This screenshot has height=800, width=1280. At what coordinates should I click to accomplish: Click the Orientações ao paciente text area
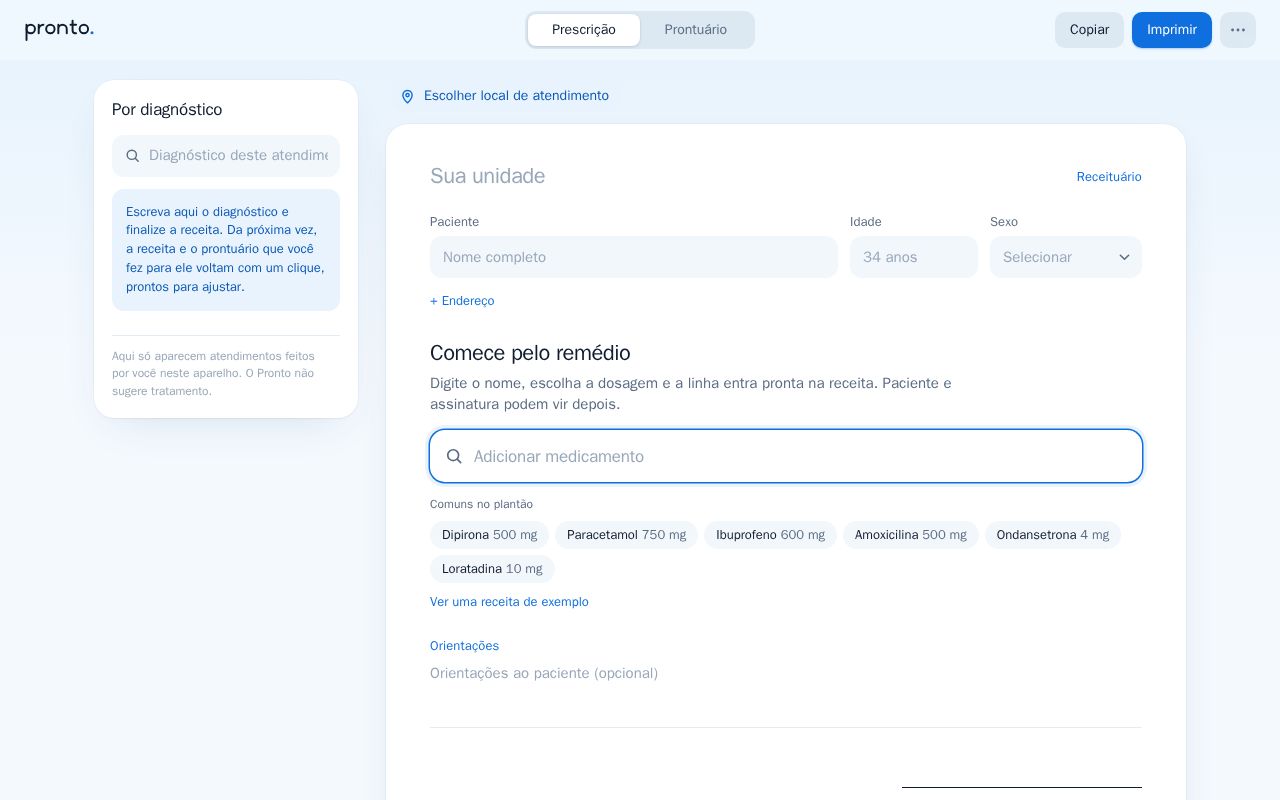point(786,674)
